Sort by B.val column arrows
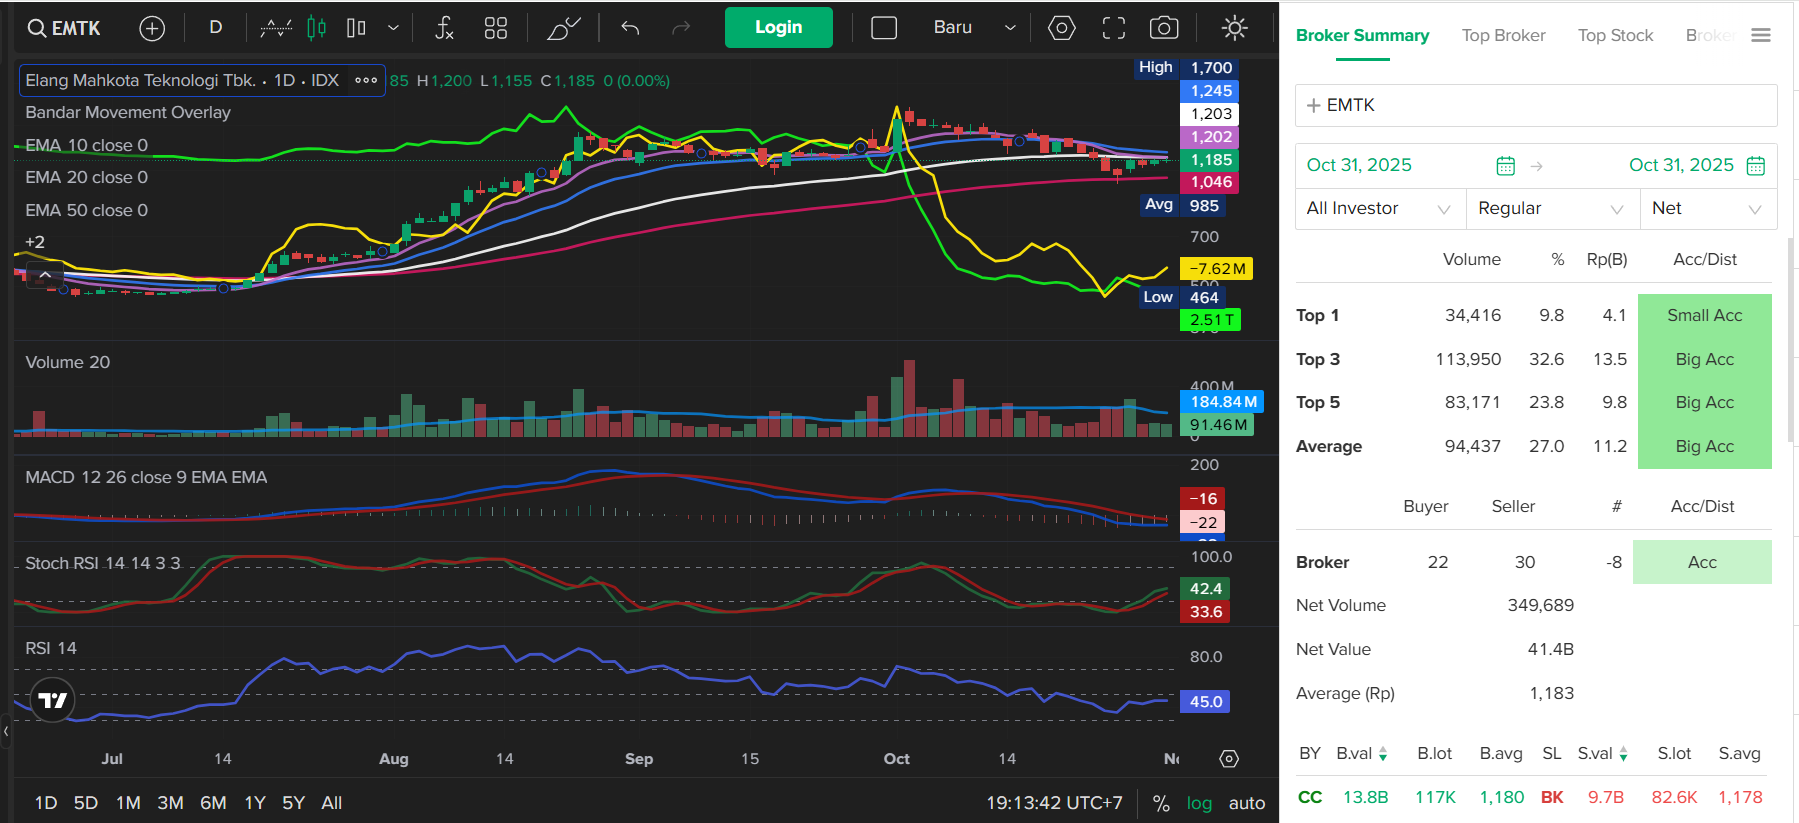The height and width of the screenshot is (823, 1799). point(1383,754)
